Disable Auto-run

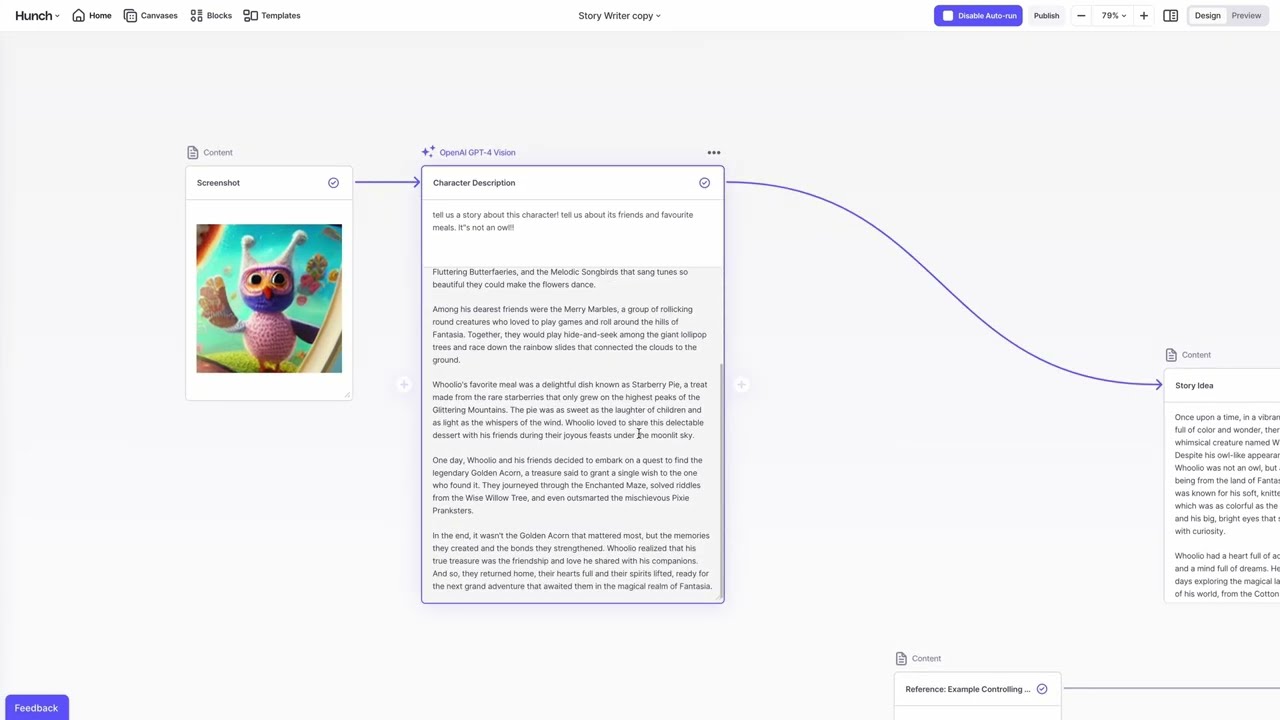coord(978,15)
